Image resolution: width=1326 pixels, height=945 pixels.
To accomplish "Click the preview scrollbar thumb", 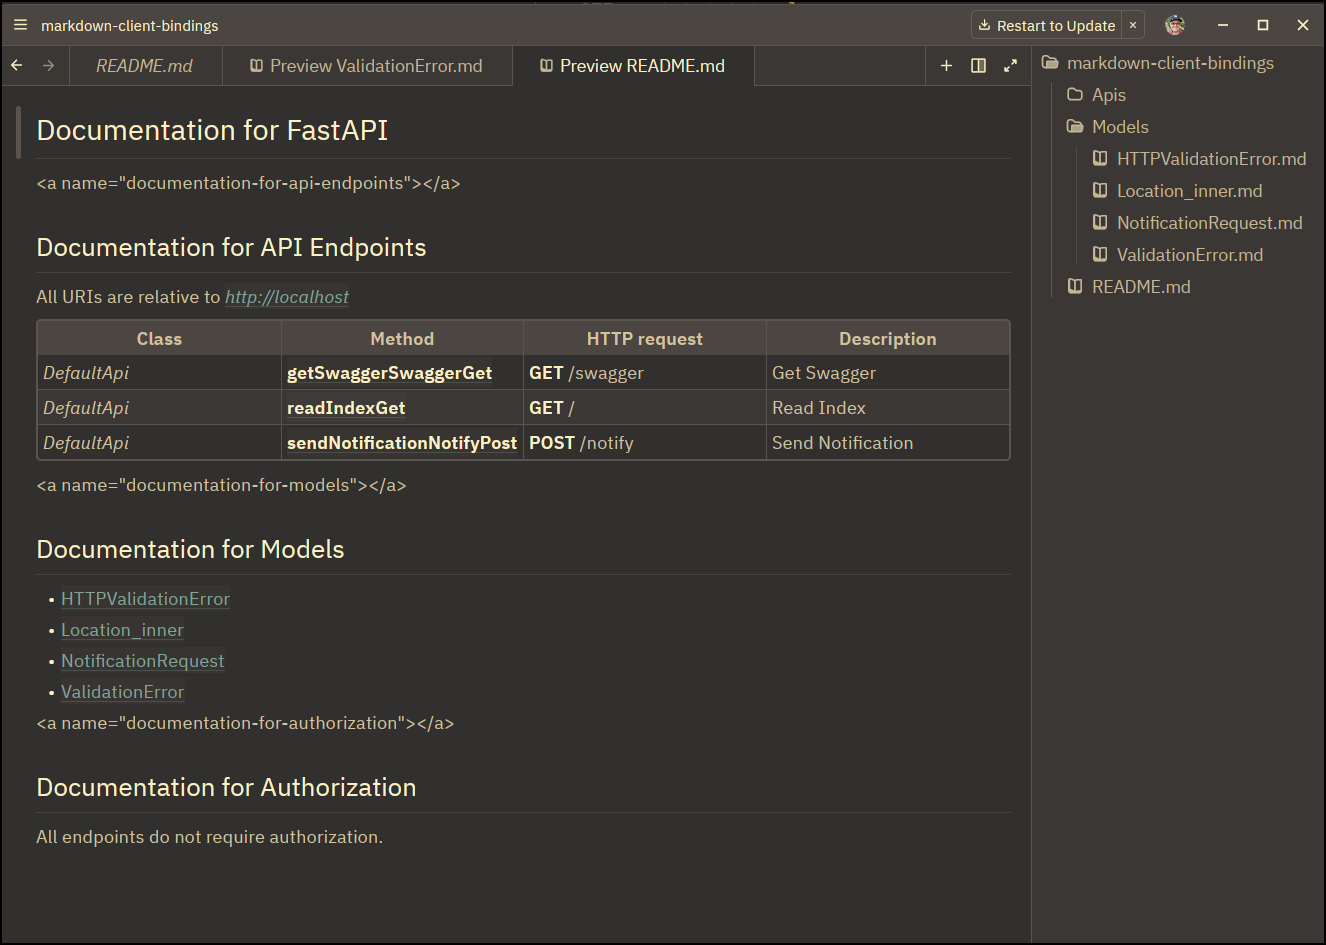I will [18, 132].
